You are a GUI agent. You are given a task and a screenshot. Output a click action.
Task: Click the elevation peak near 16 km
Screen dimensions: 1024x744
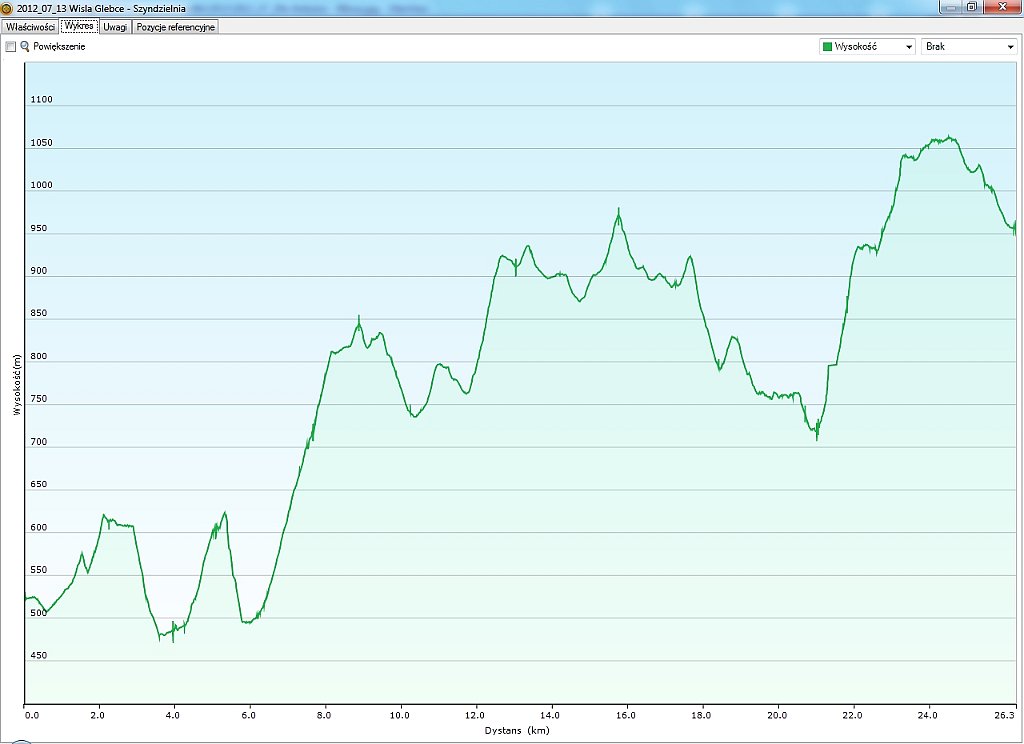point(619,209)
